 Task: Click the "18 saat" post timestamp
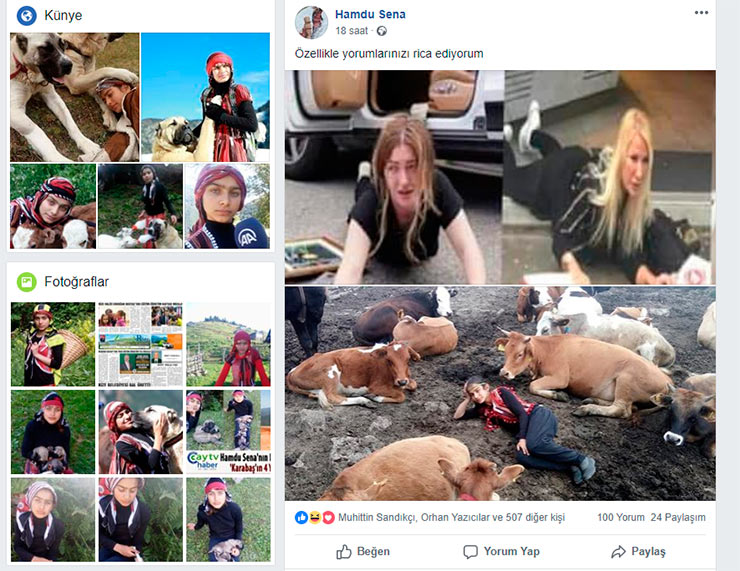(x=351, y=32)
